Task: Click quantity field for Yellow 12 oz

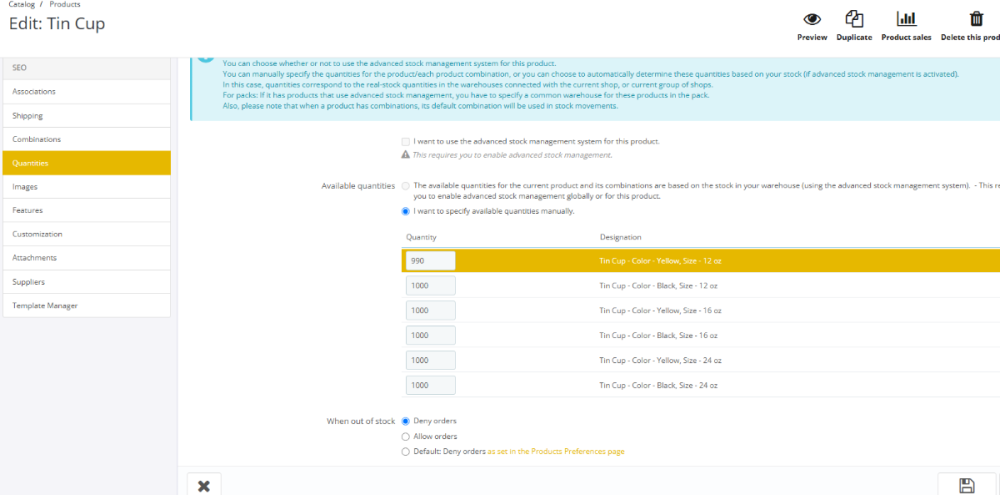Action: [431, 260]
